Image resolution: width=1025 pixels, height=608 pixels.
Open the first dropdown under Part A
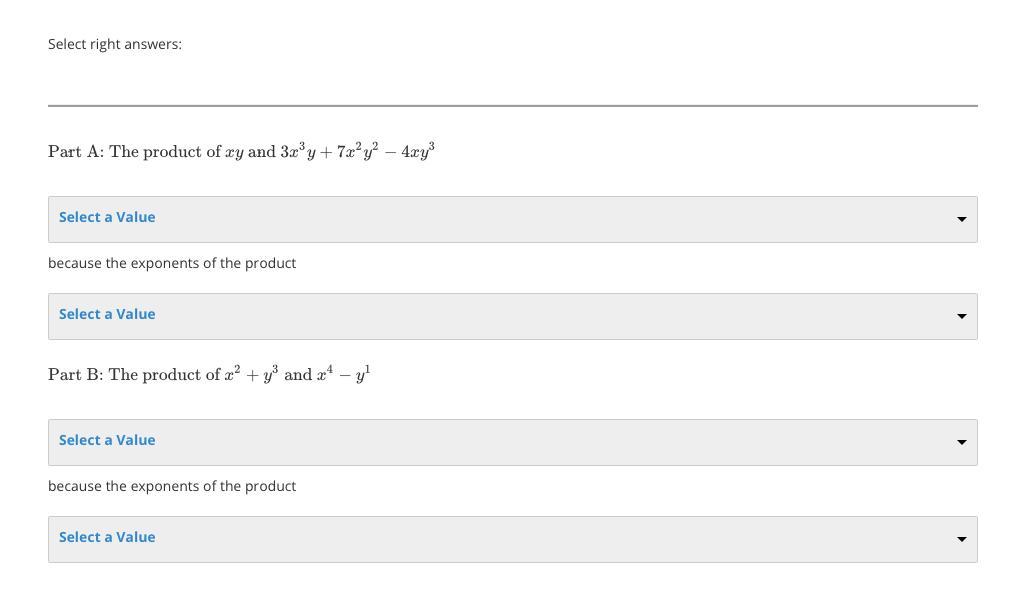pyautogui.click(x=512, y=219)
